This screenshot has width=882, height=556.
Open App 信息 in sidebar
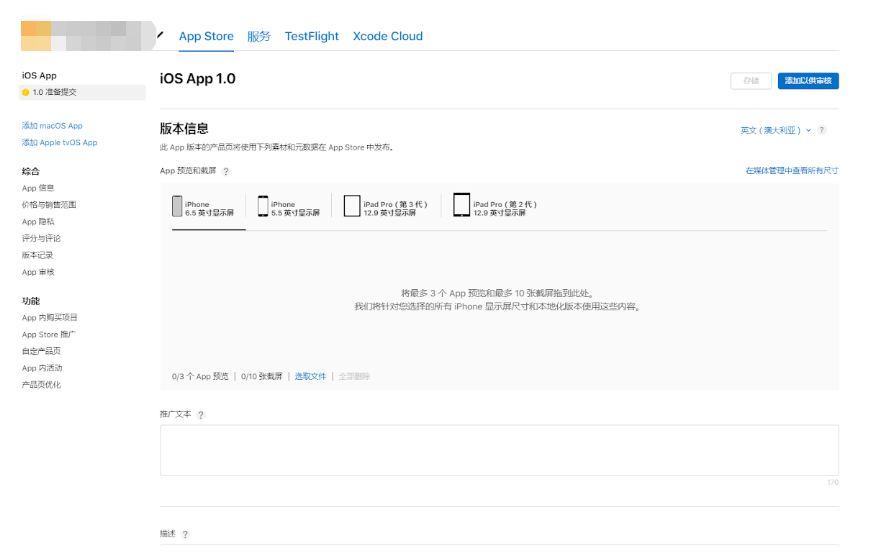click(x=38, y=188)
